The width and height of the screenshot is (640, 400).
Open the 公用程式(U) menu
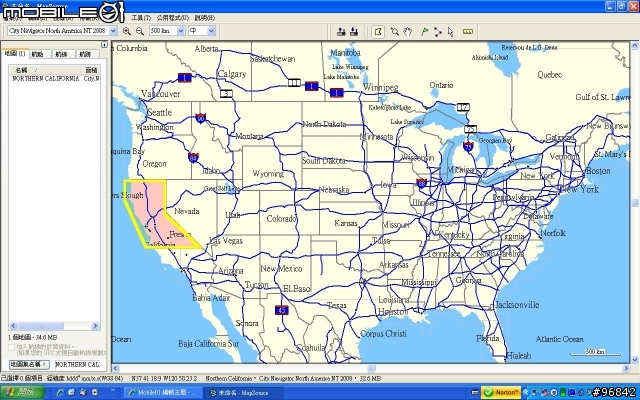(173, 18)
